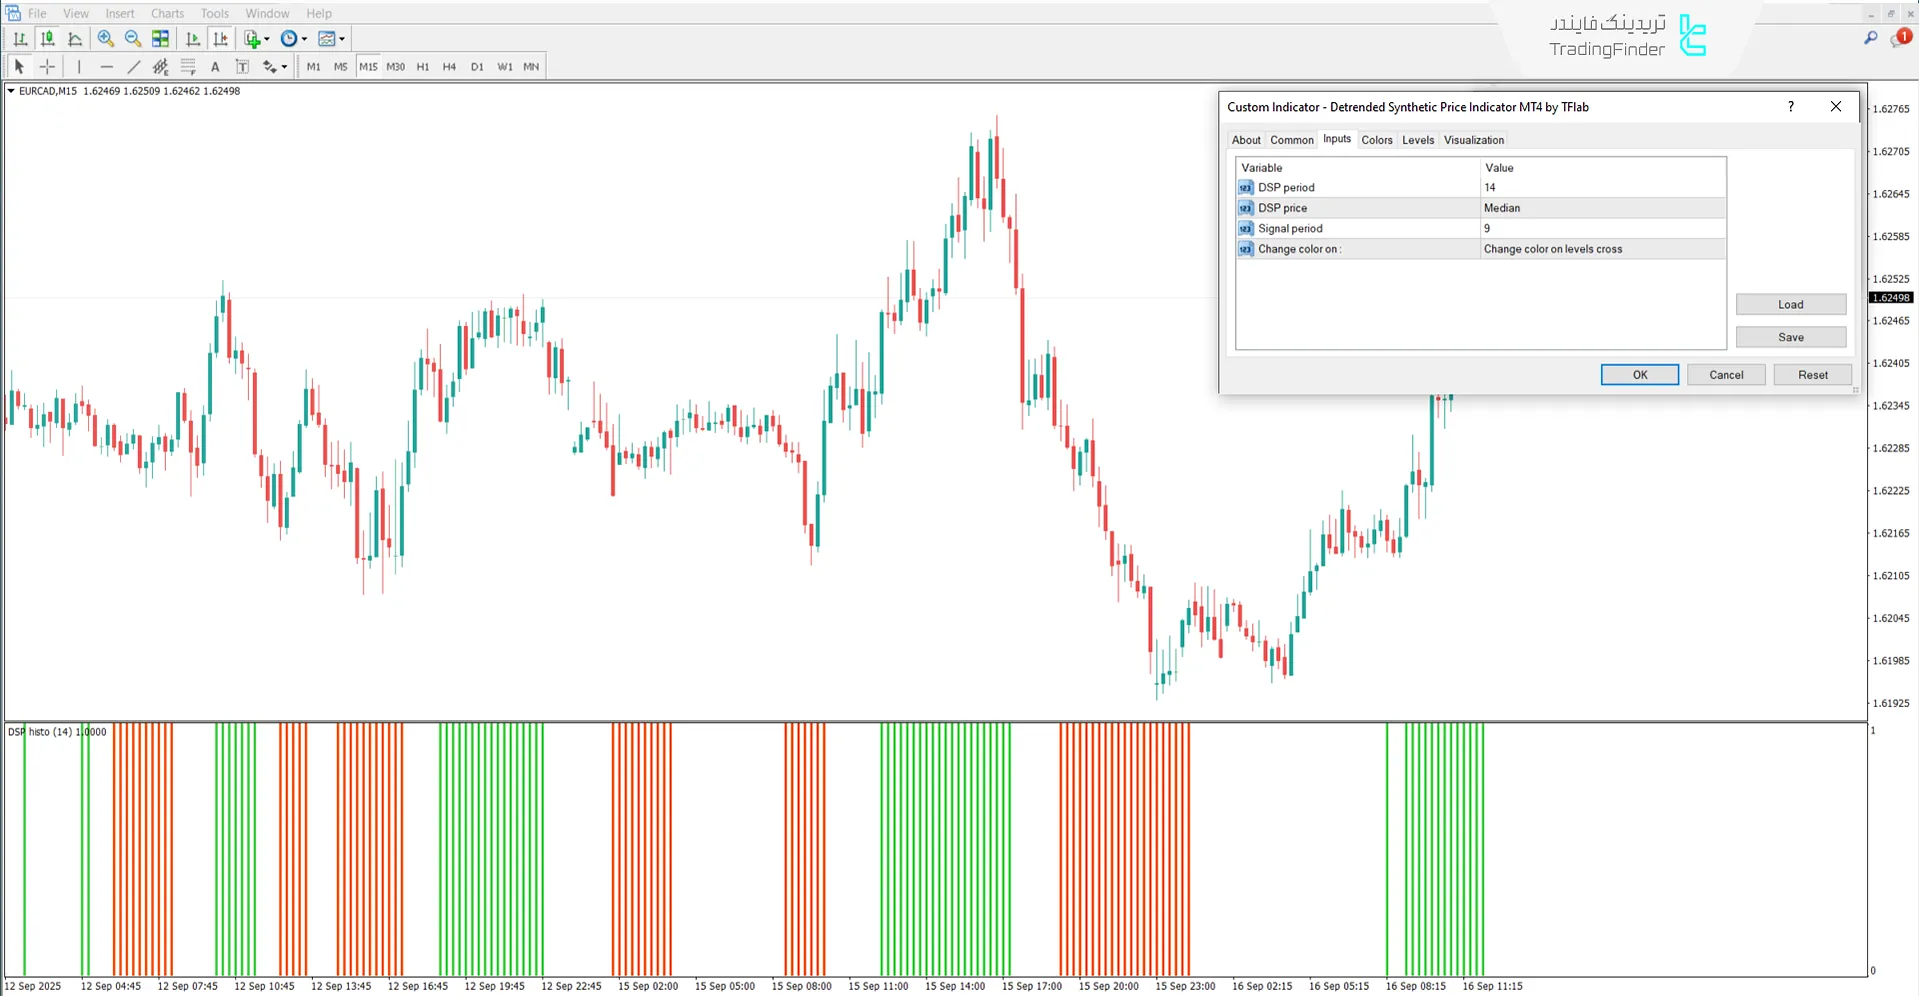Select the vertical line drawing tool
The image size is (1919, 996).
pos(79,66)
